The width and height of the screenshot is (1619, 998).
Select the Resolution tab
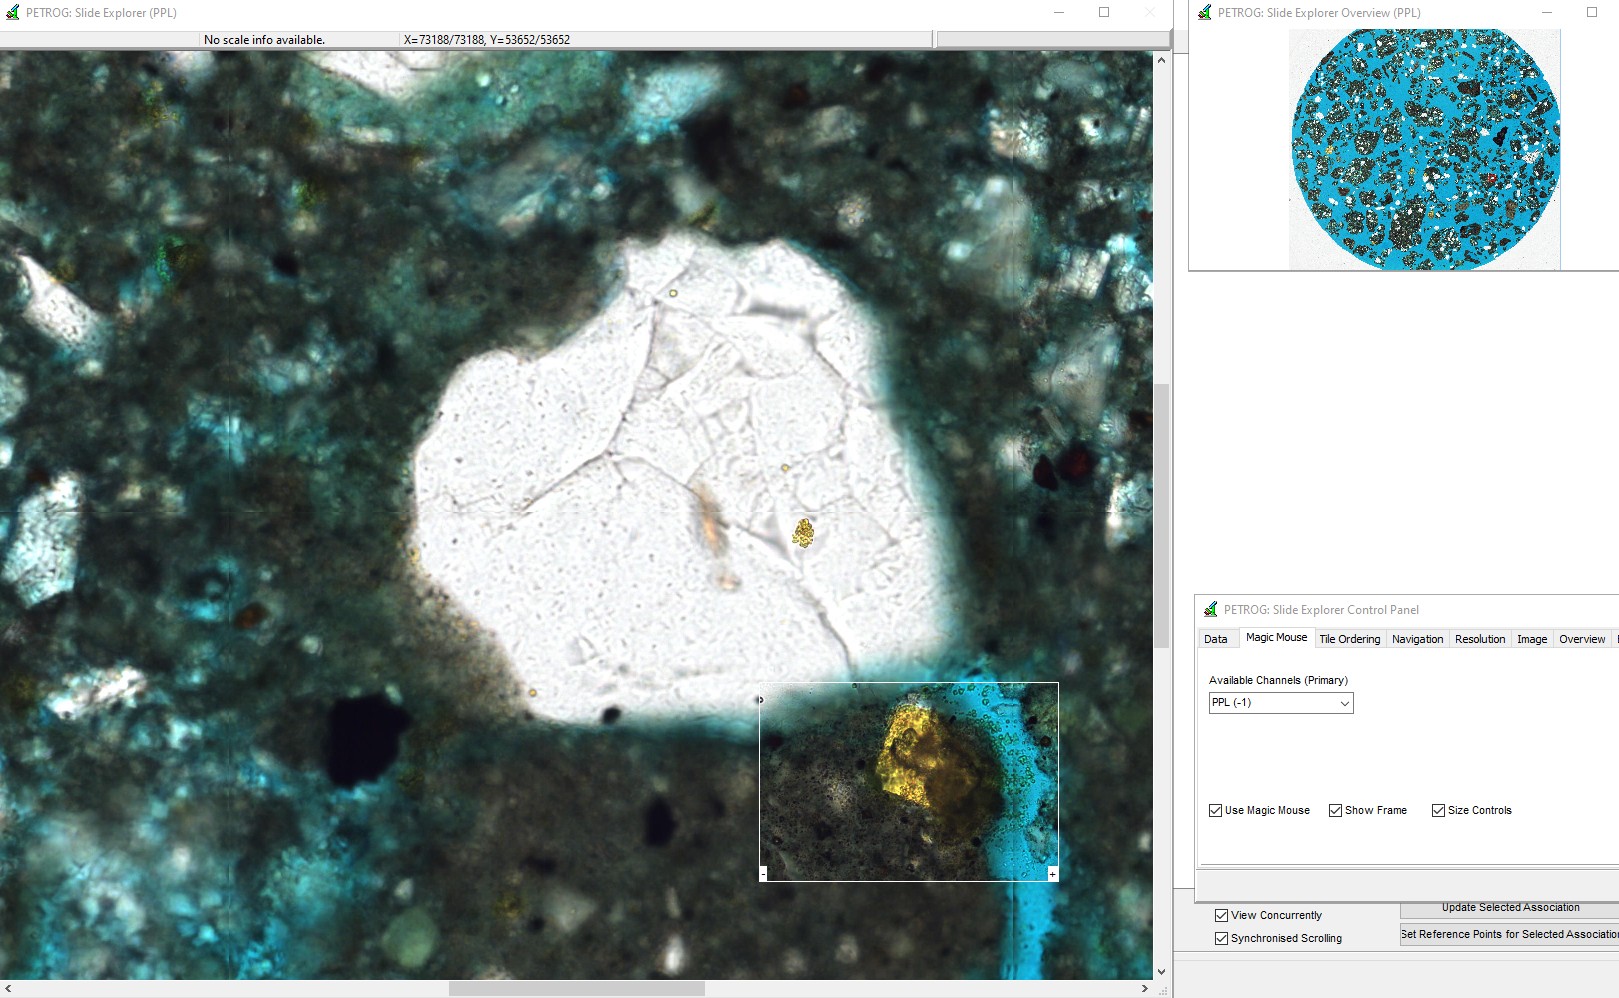click(1480, 639)
